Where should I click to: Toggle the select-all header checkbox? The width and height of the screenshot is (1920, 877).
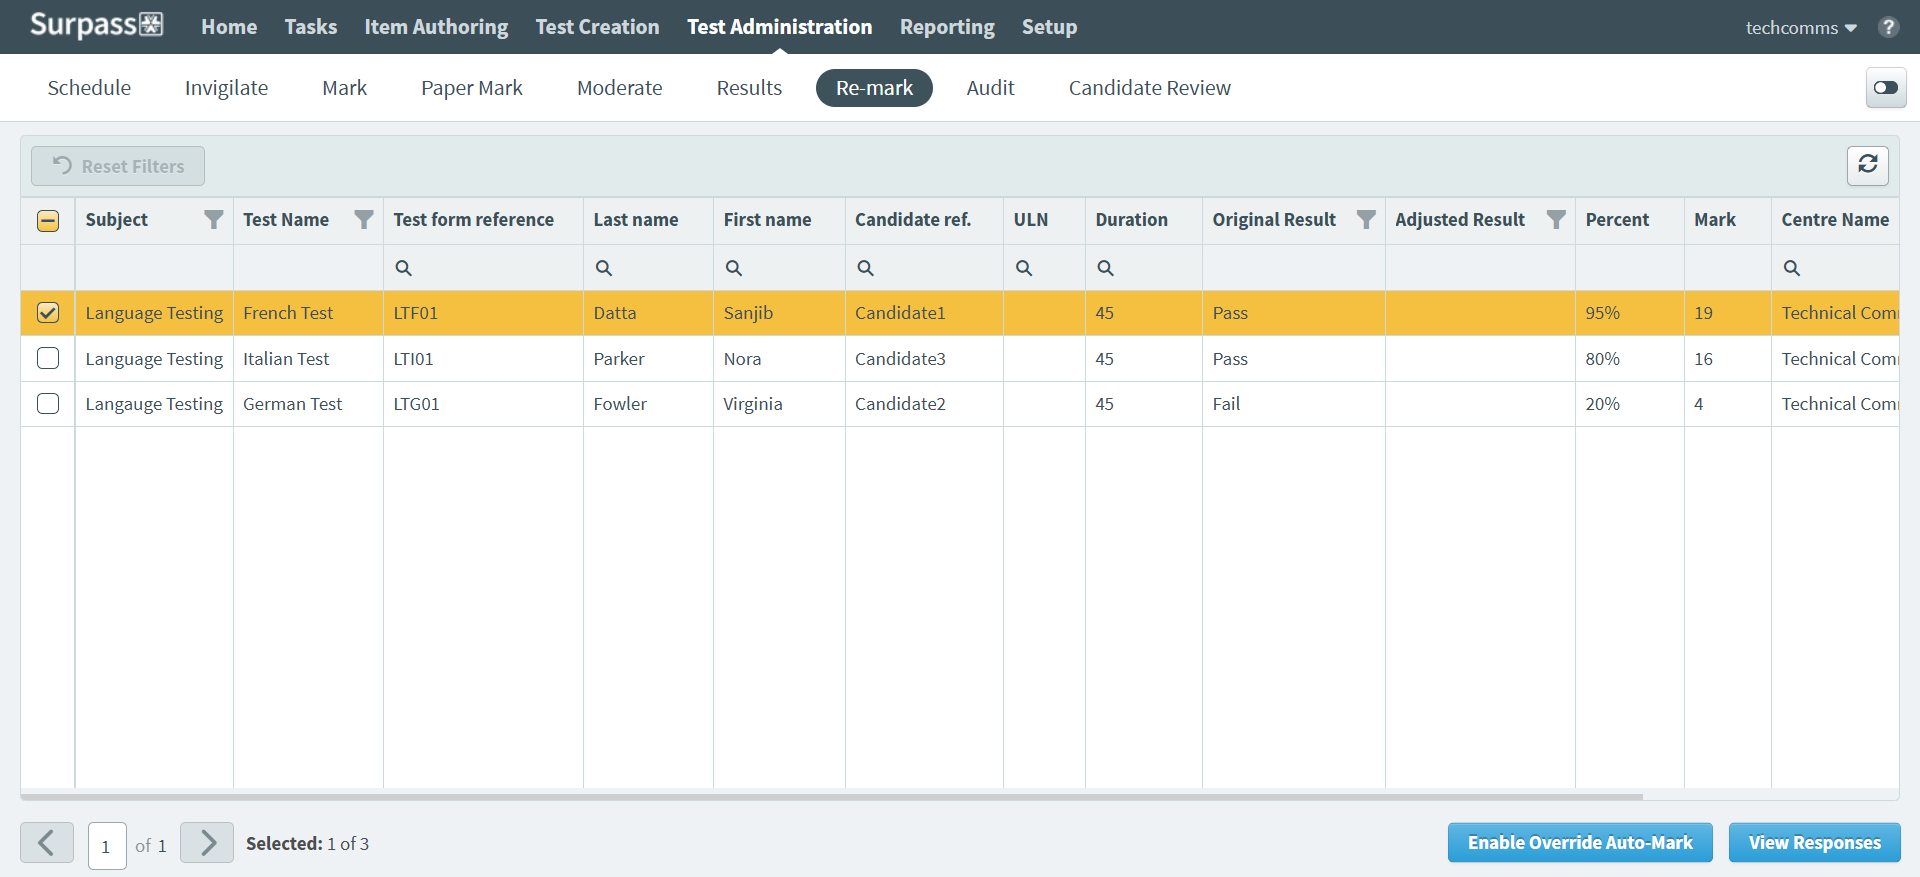pyautogui.click(x=48, y=221)
